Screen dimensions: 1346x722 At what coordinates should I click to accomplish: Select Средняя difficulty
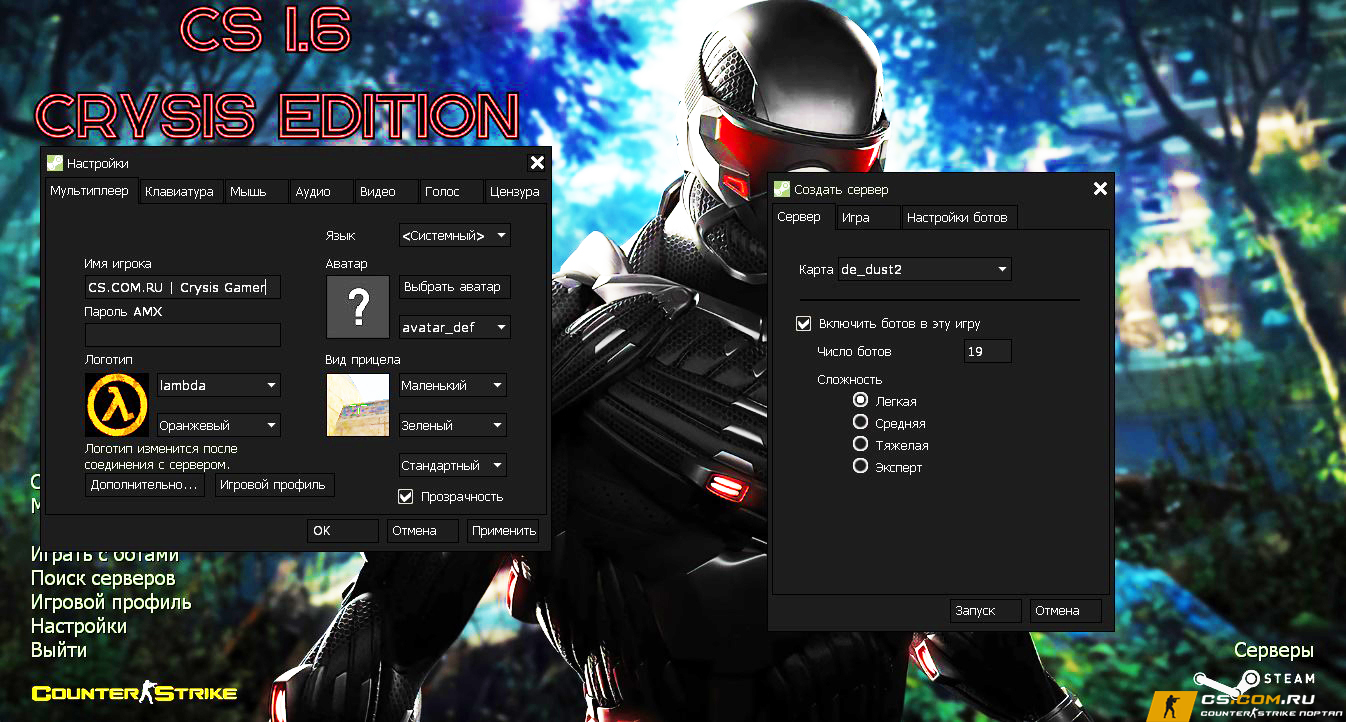pos(860,422)
